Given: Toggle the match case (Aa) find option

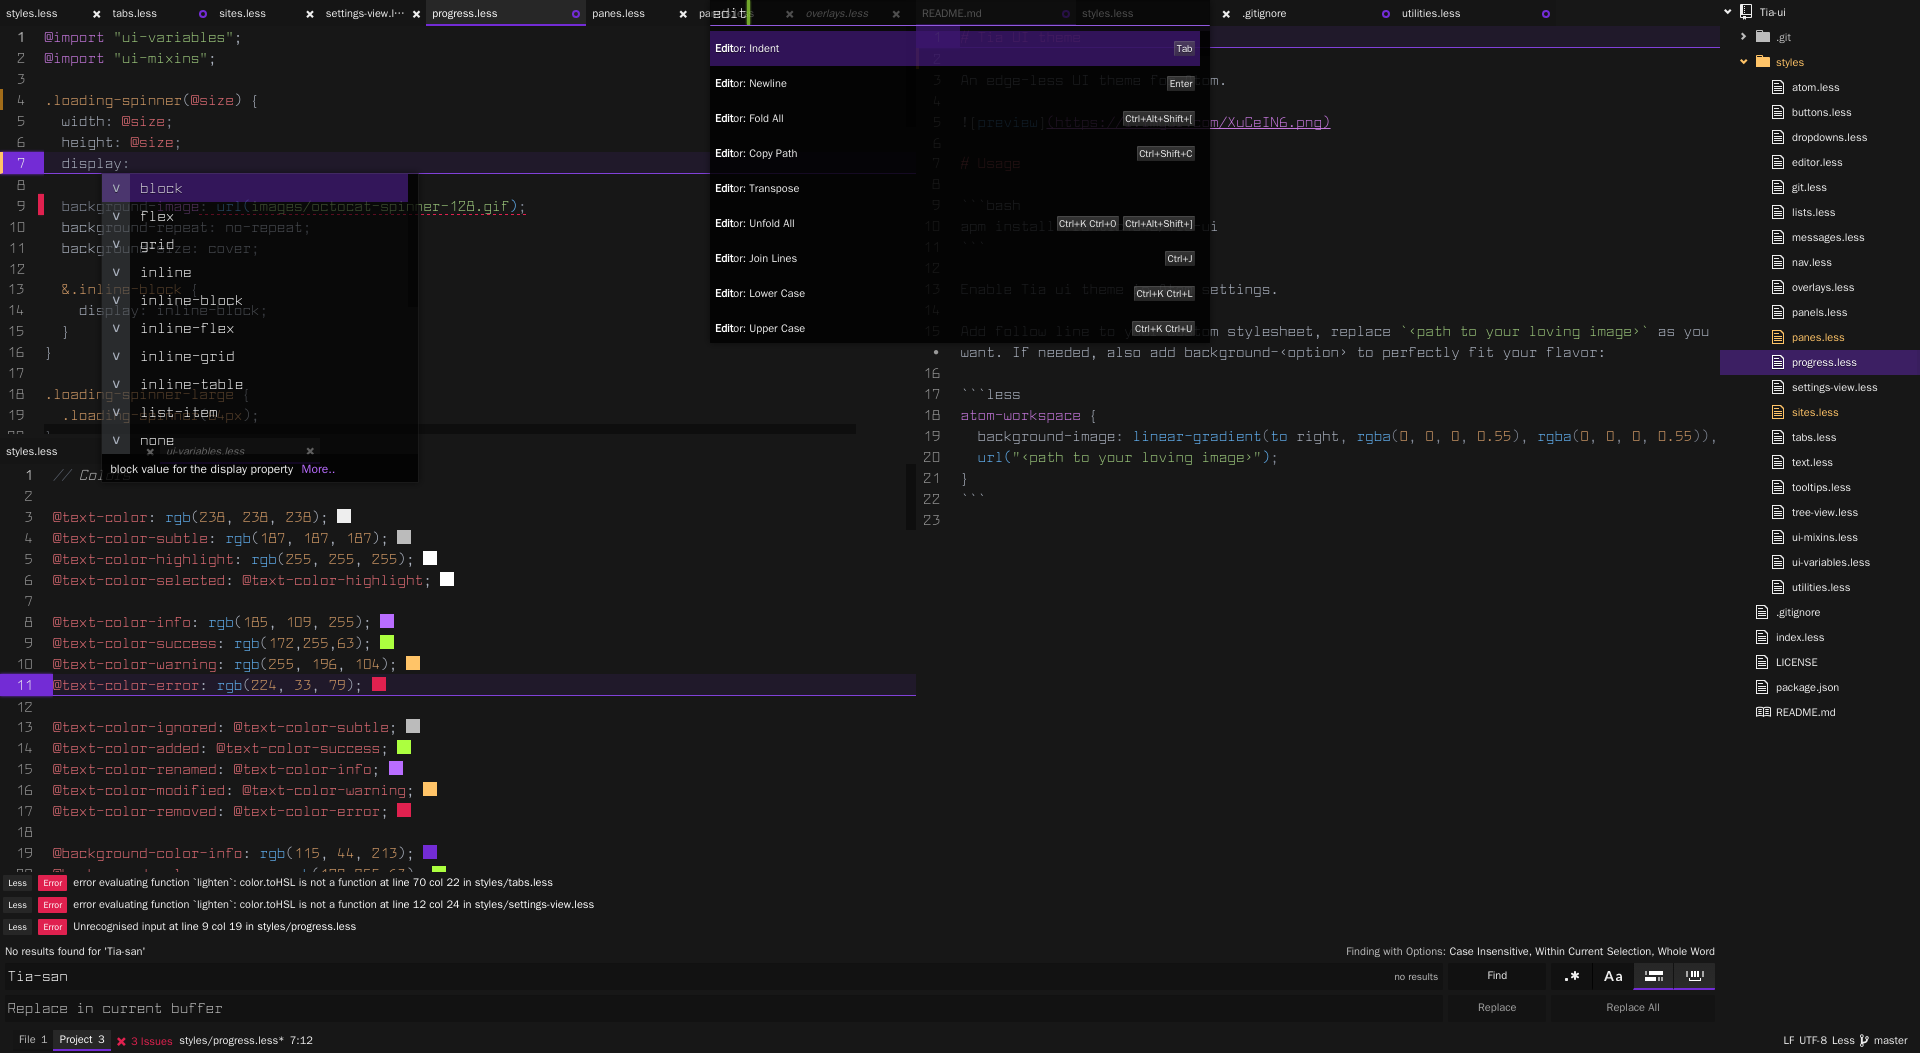Looking at the screenshot, I should (x=1613, y=976).
